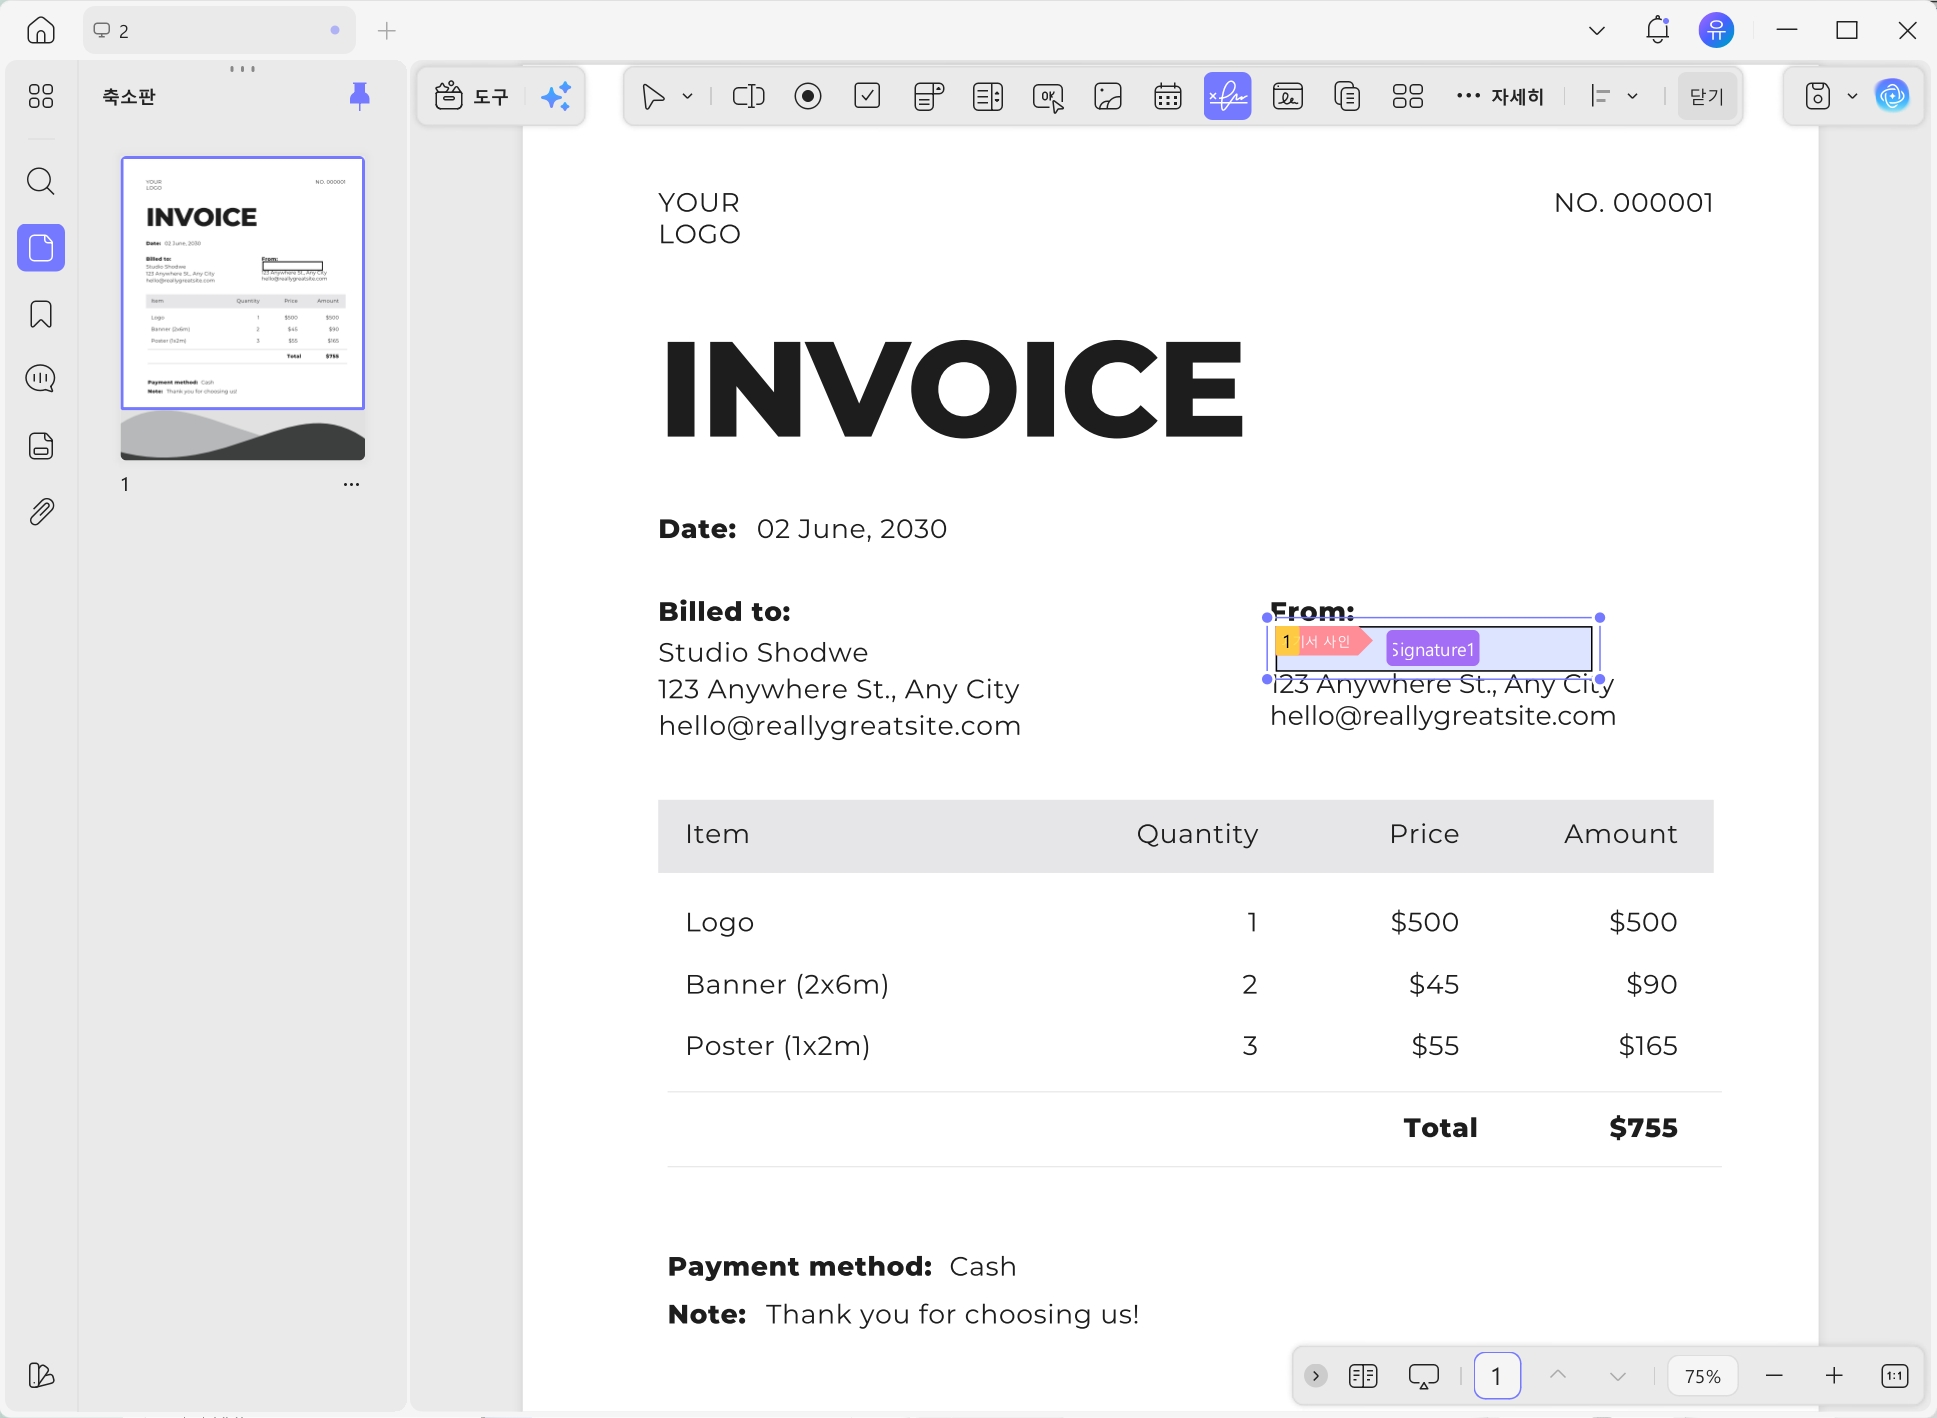Open the attachments paperclip panel
Image resolution: width=1937 pixels, height=1418 pixels.
pyautogui.click(x=41, y=512)
